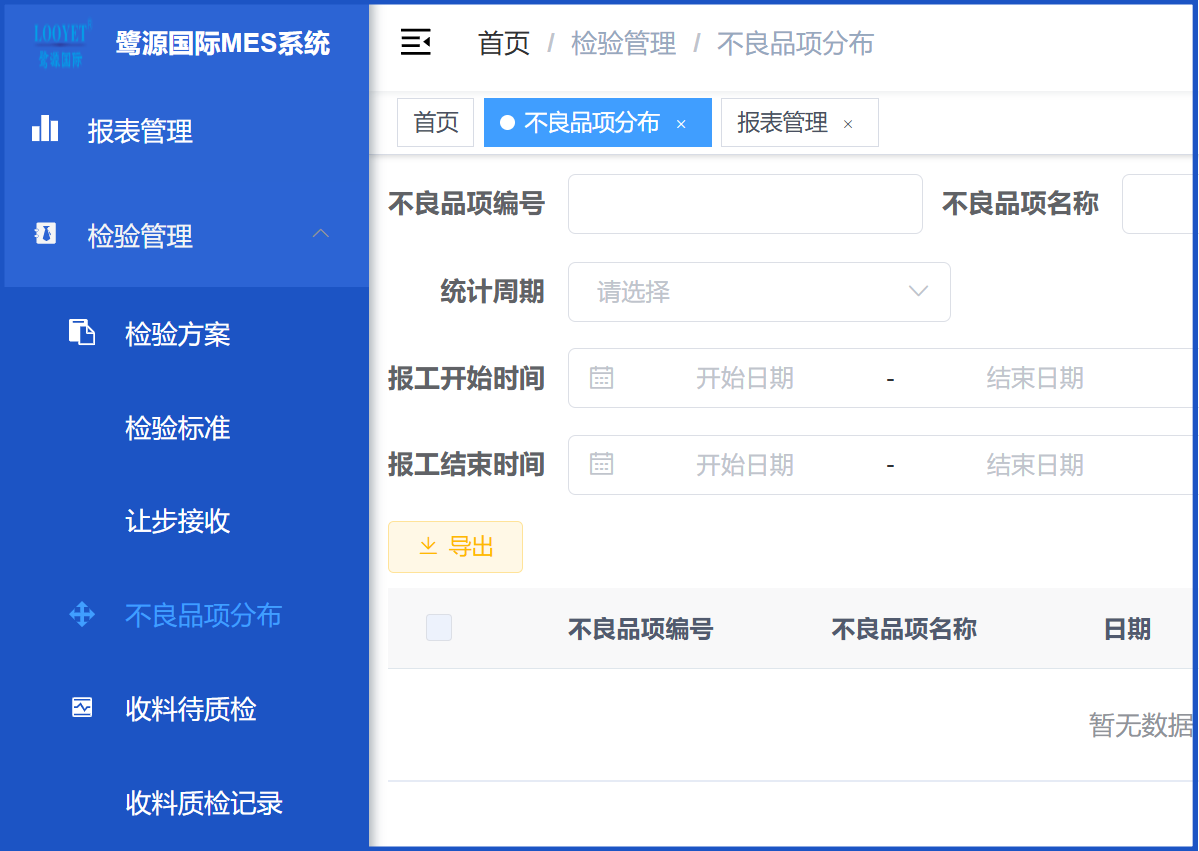Click the 不良品项分布 cross-arrows icon

tap(82, 614)
